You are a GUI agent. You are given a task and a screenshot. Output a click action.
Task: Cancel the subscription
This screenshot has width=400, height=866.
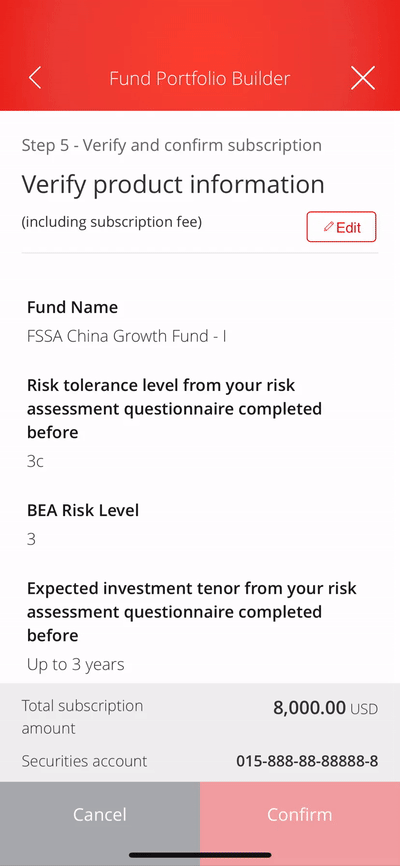(x=100, y=814)
